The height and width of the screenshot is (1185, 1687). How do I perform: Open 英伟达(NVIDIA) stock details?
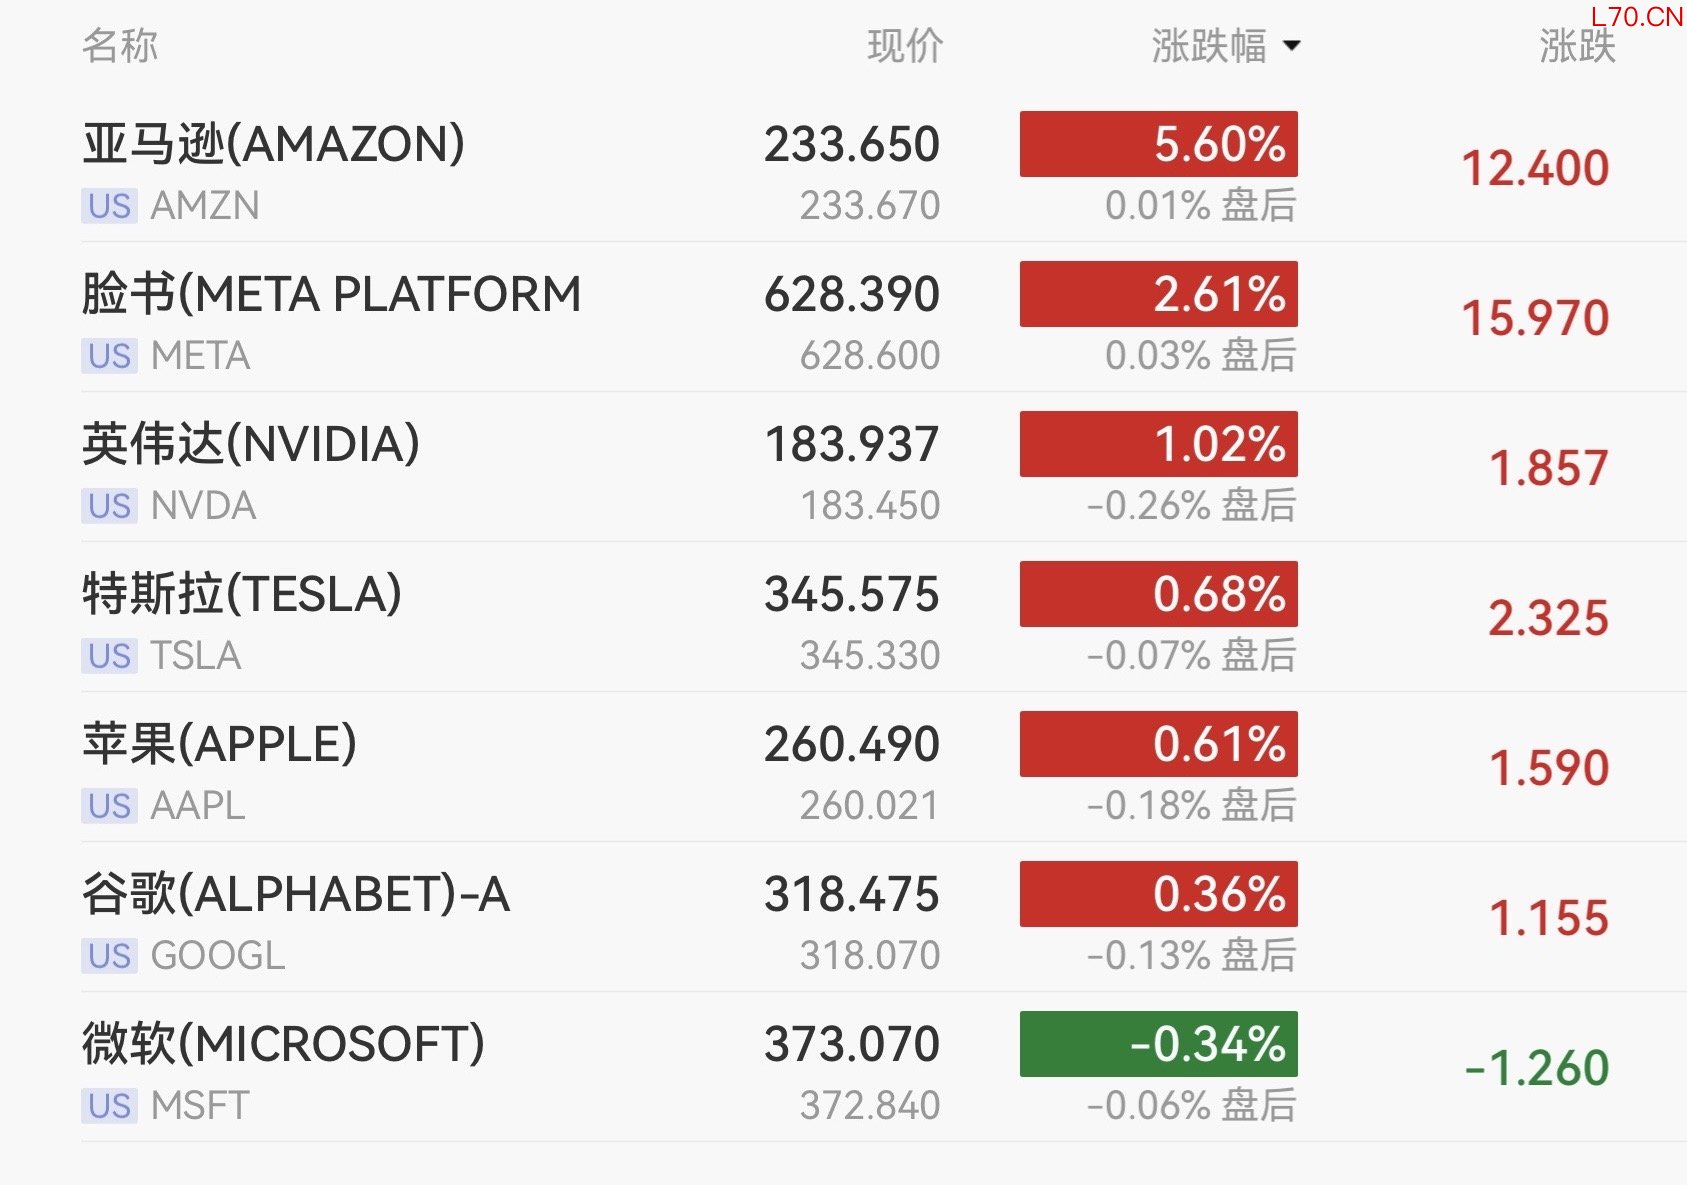pos(251,445)
